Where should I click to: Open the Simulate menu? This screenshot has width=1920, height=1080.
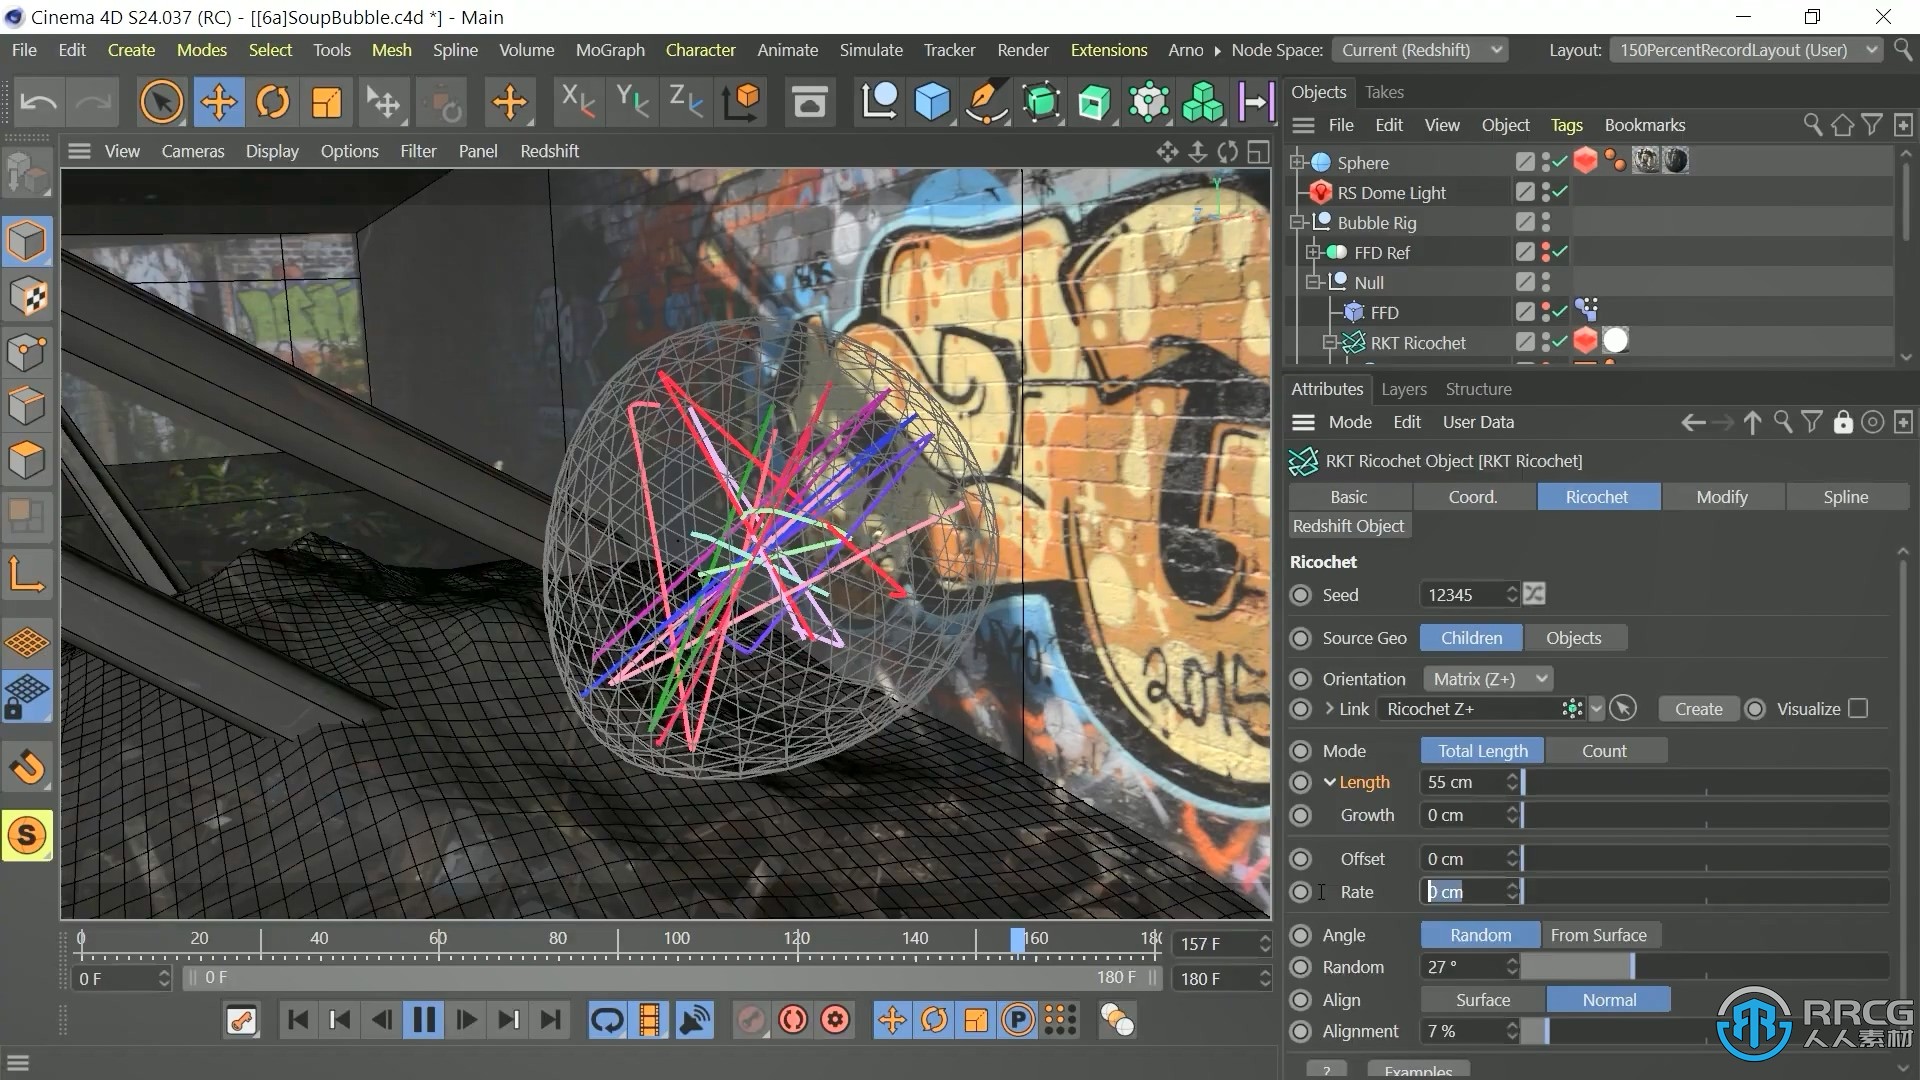point(871,50)
